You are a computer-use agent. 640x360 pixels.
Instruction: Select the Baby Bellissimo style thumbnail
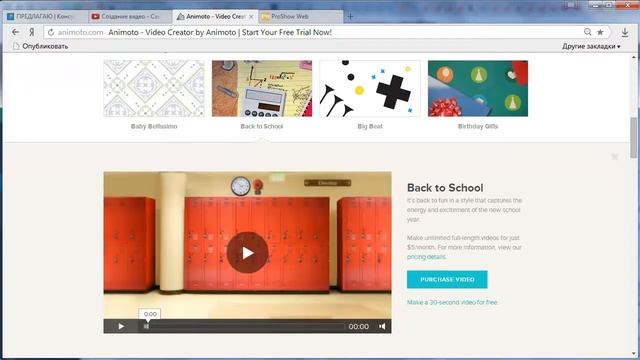click(154, 89)
